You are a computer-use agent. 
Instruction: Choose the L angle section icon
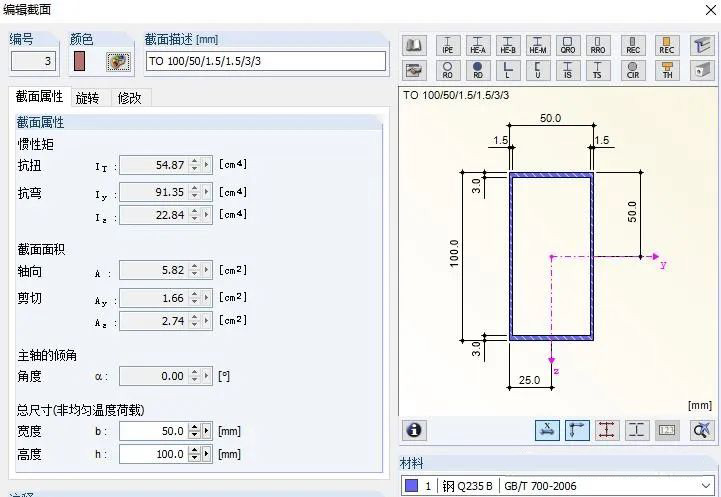point(508,71)
